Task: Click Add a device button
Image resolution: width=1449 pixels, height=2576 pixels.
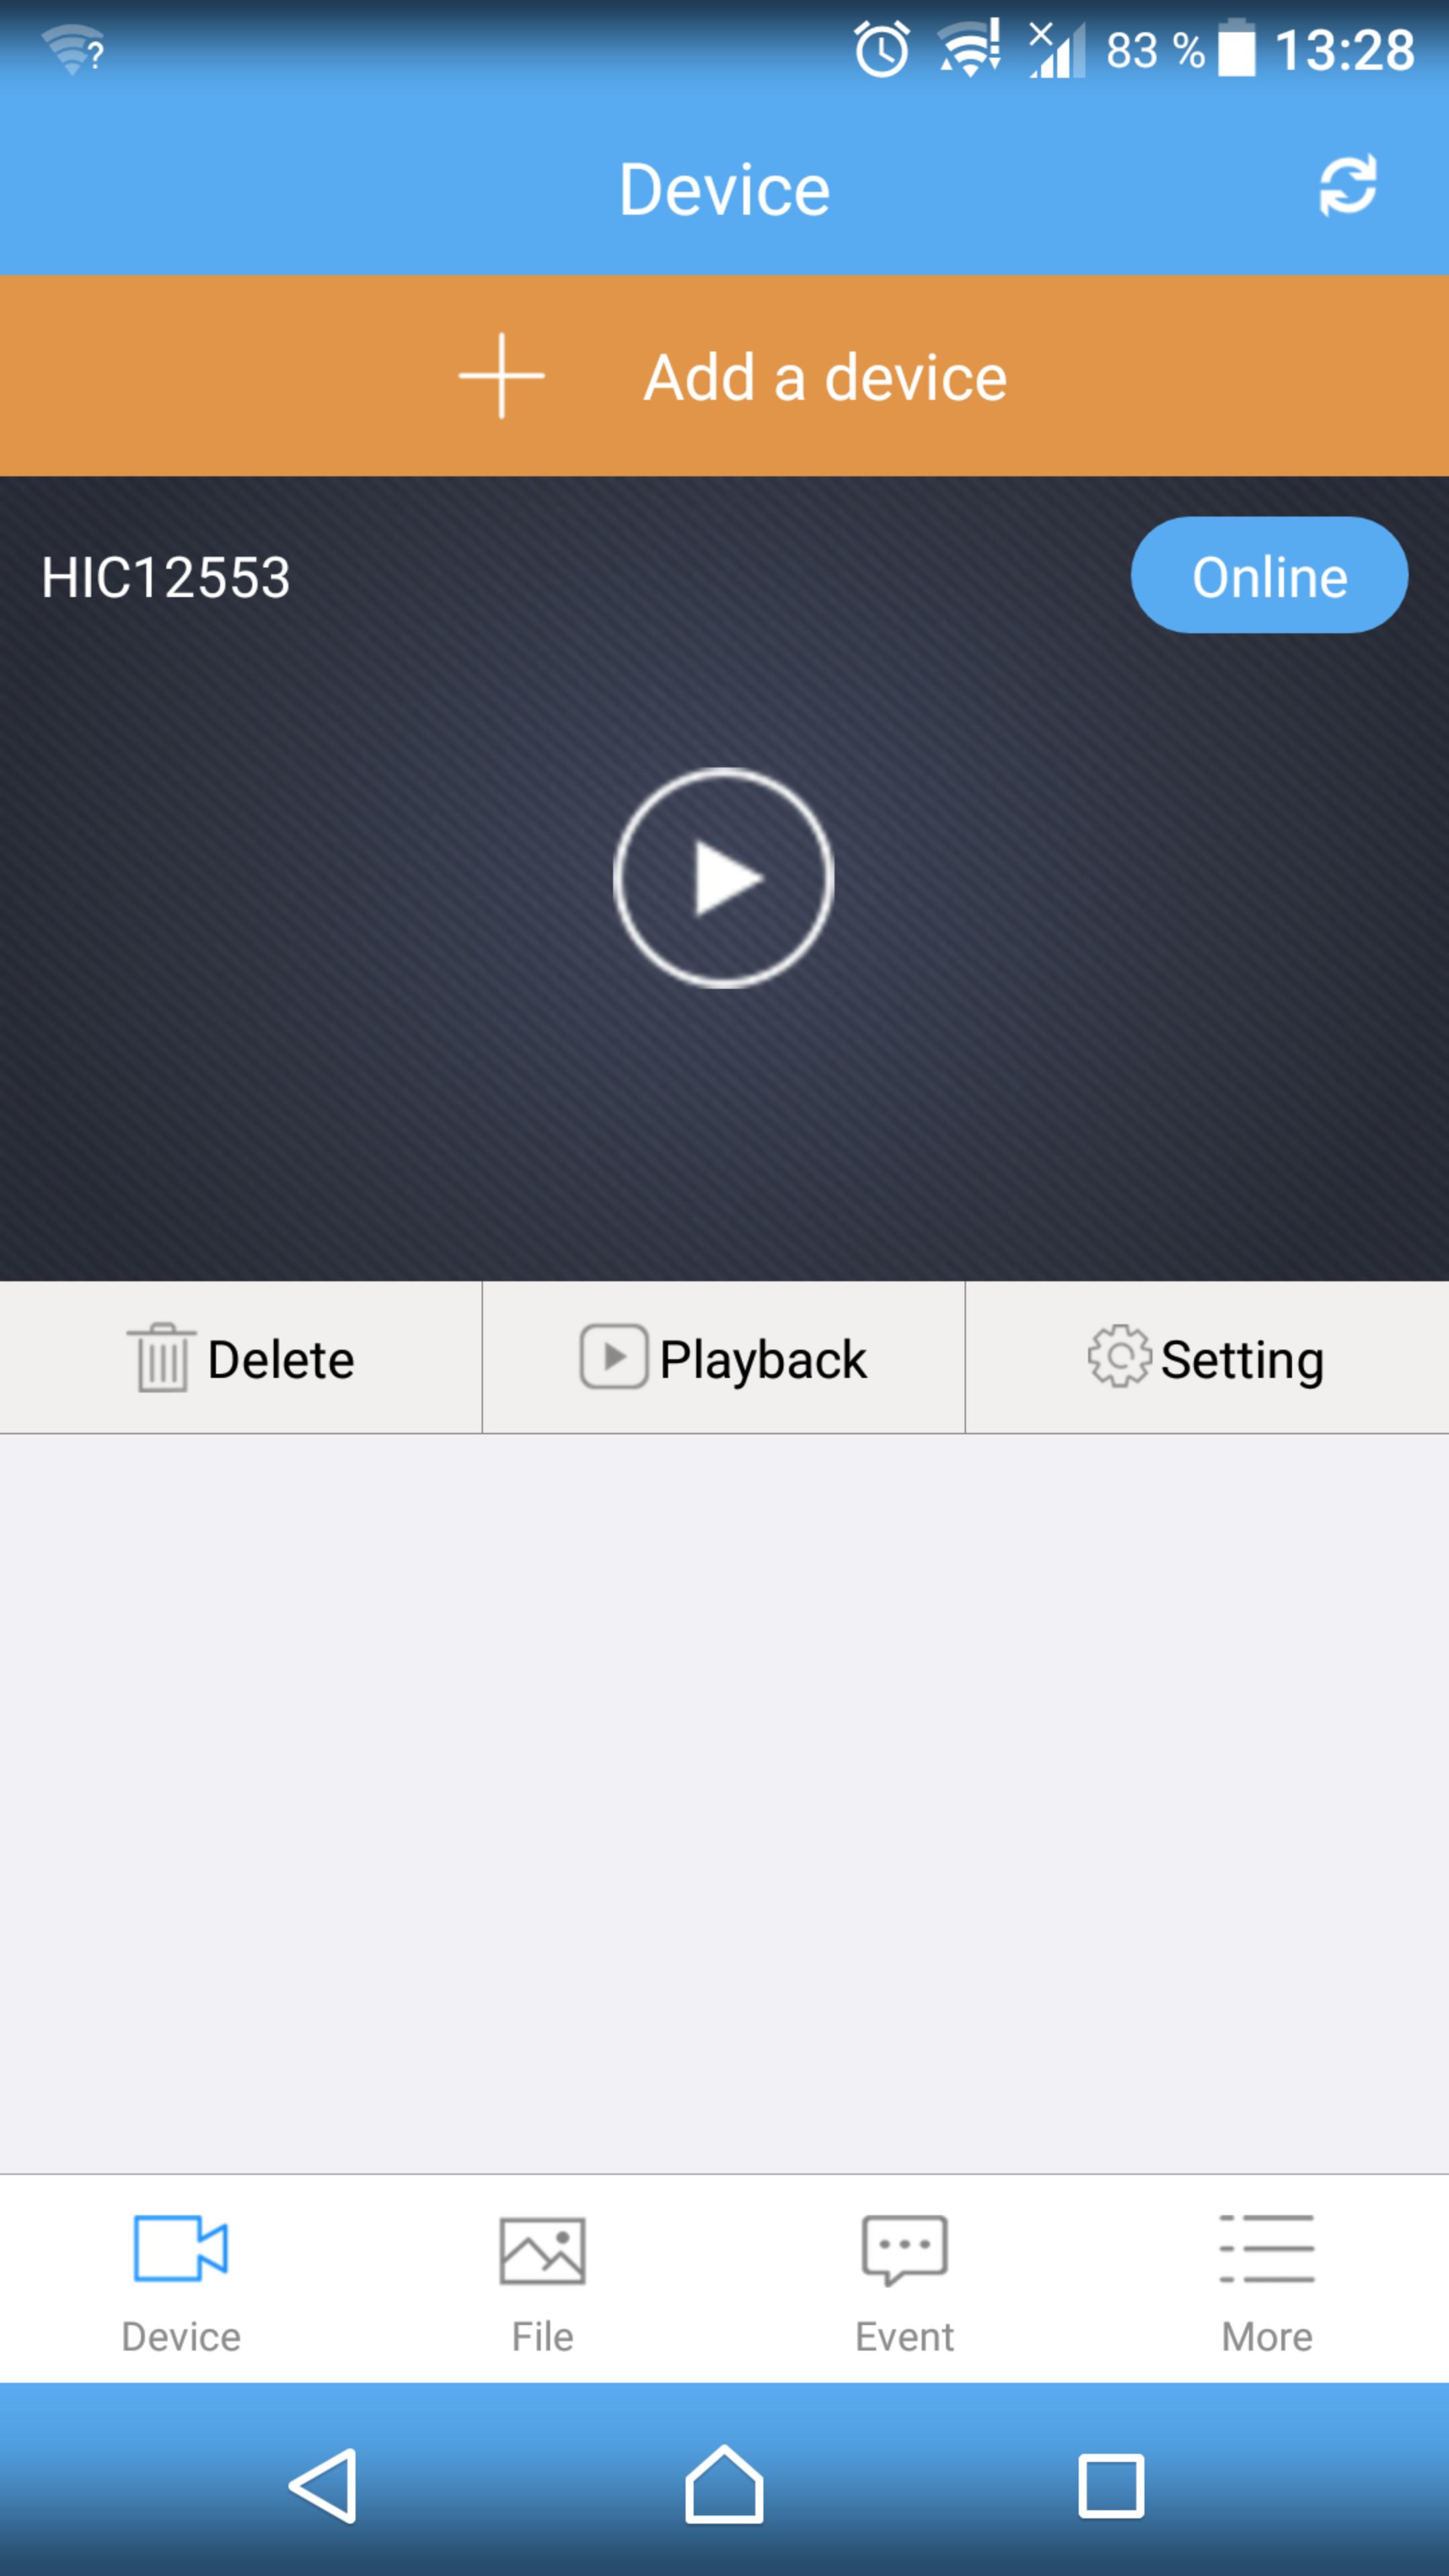Action: [x=725, y=375]
